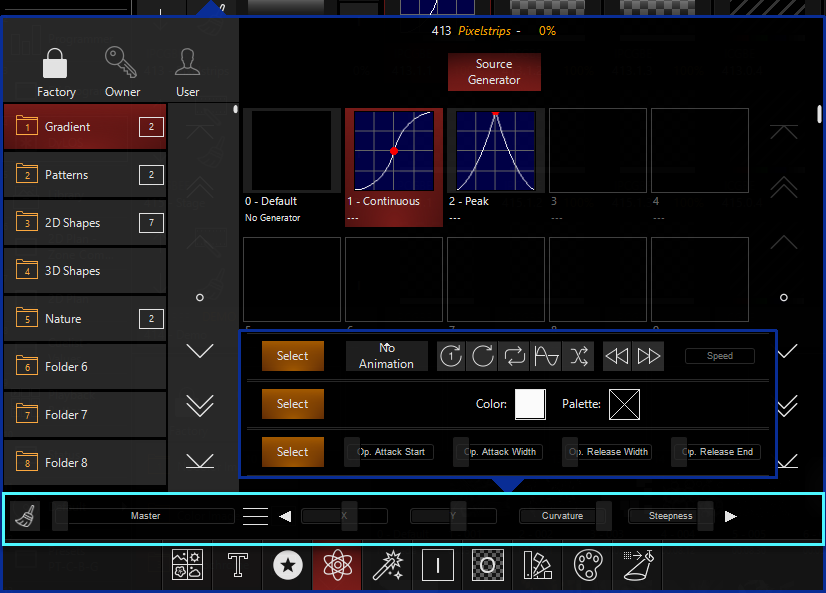Image resolution: width=826 pixels, height=593 pixels.
Task: Adjust the Master fader
Action: 144,516
